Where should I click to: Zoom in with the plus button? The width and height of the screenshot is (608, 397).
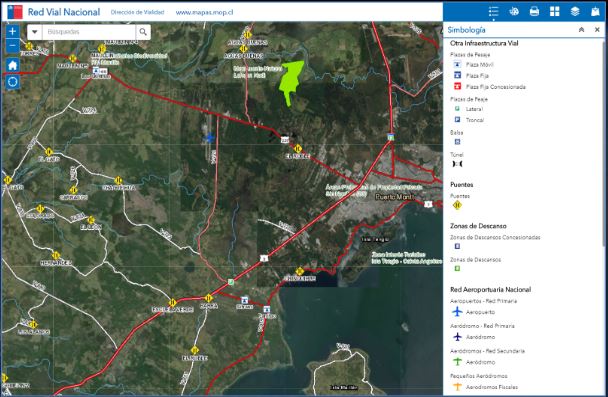pos(13,31)
